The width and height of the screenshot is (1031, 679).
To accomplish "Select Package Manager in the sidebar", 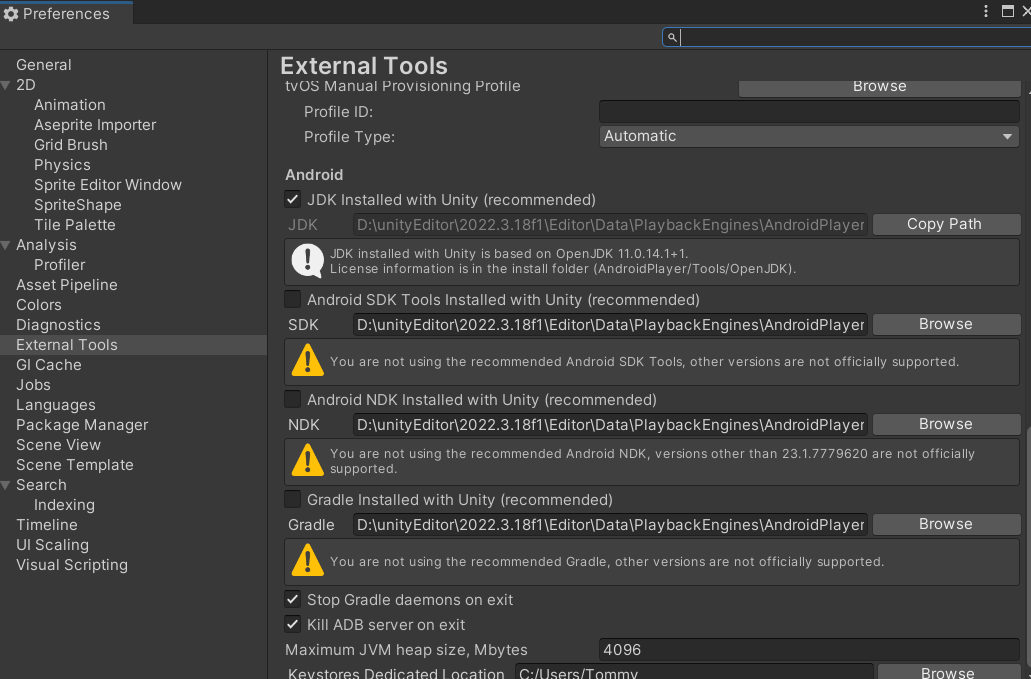I will pos(82,425).
